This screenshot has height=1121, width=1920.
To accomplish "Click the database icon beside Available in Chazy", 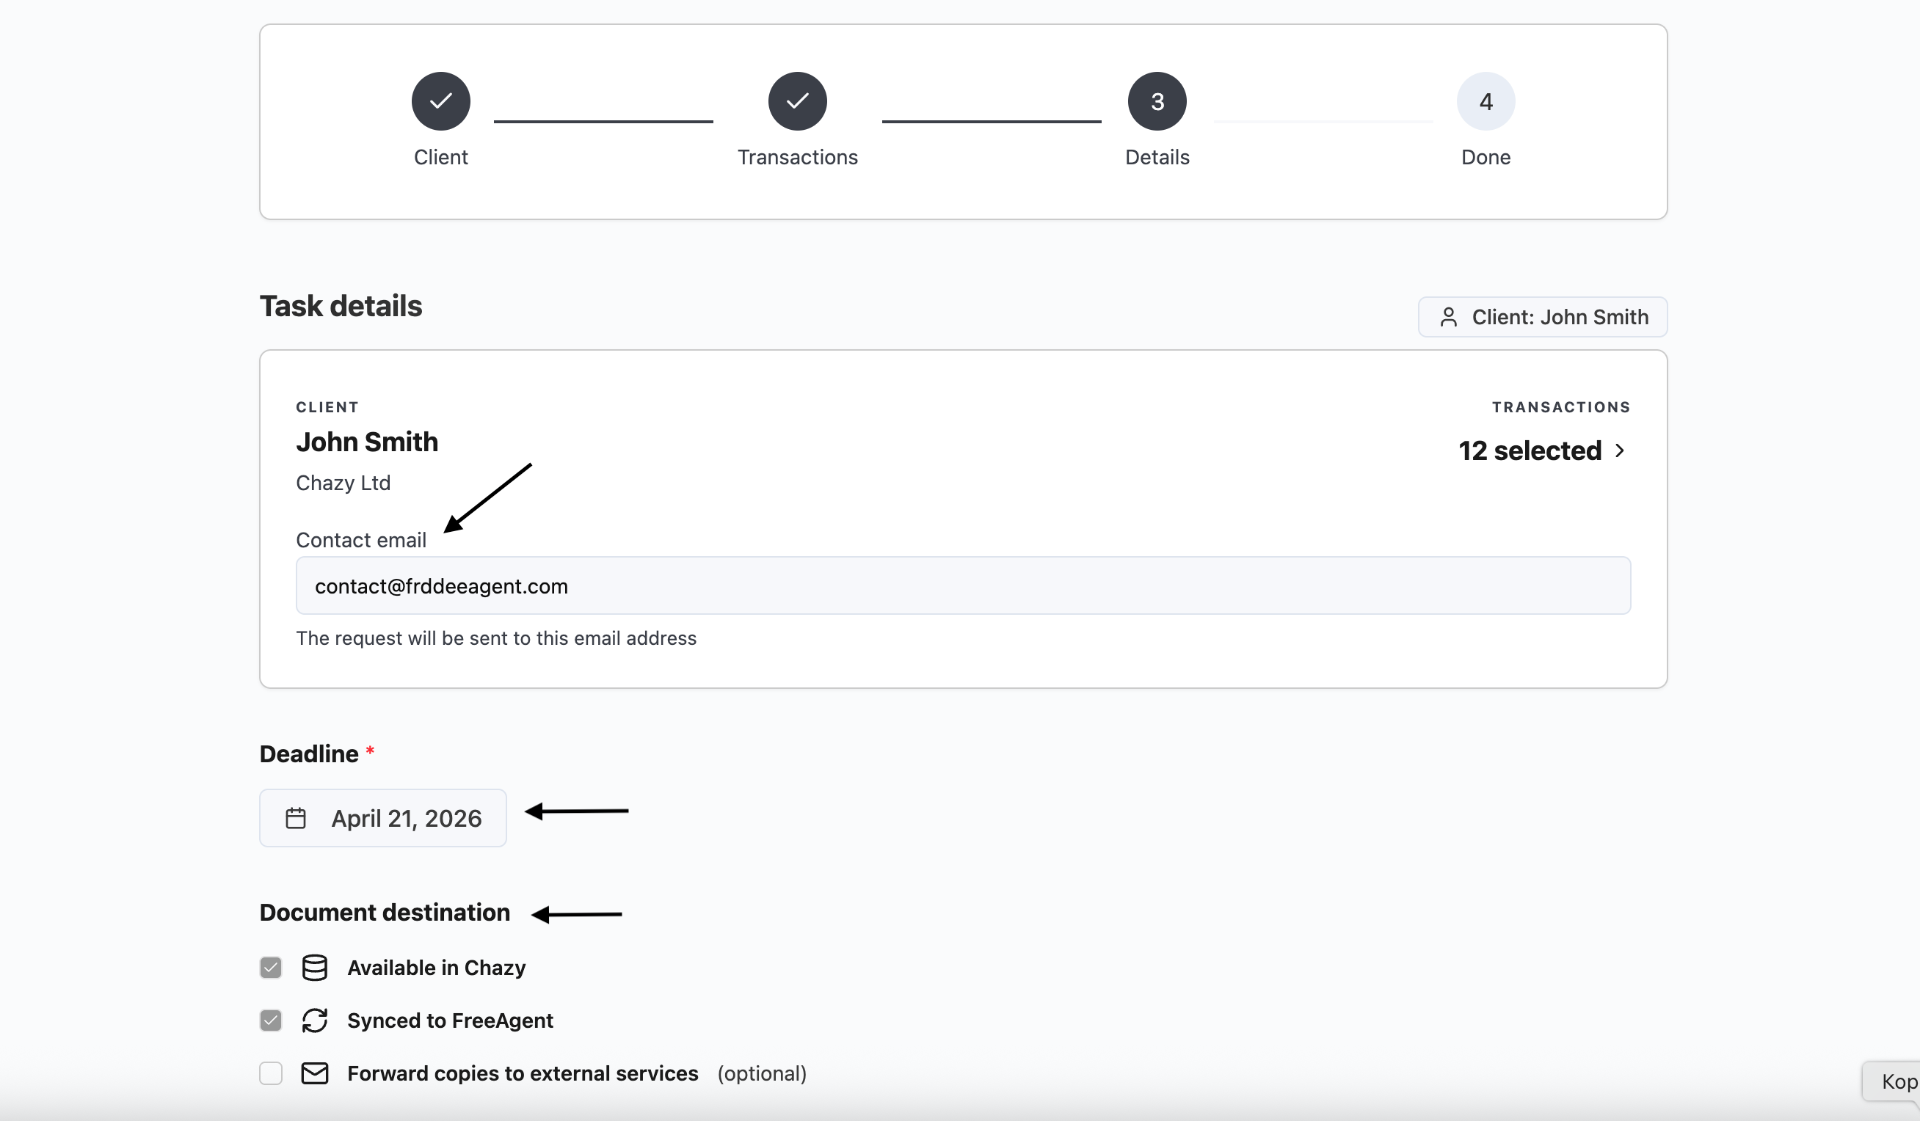I will [315, 968].
